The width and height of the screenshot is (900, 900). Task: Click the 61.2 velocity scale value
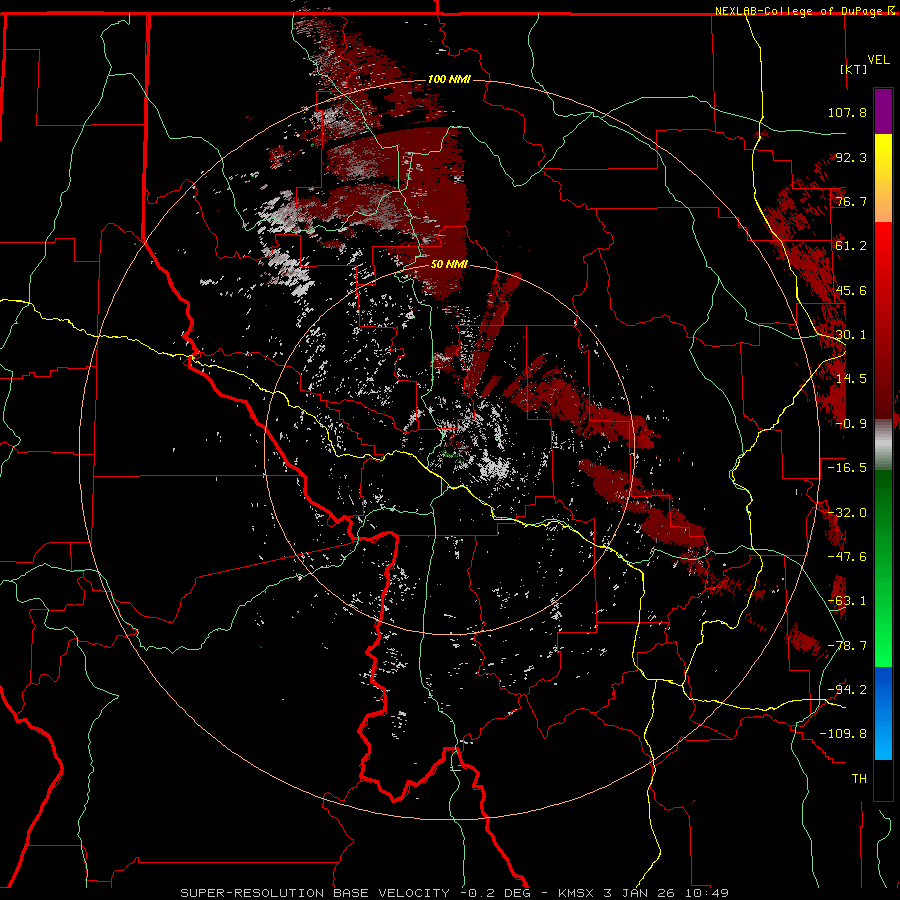coord(851,246)
